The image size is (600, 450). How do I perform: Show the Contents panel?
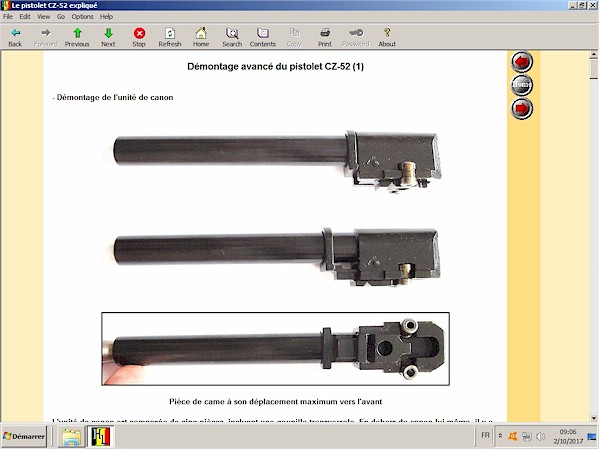(263, 37)
